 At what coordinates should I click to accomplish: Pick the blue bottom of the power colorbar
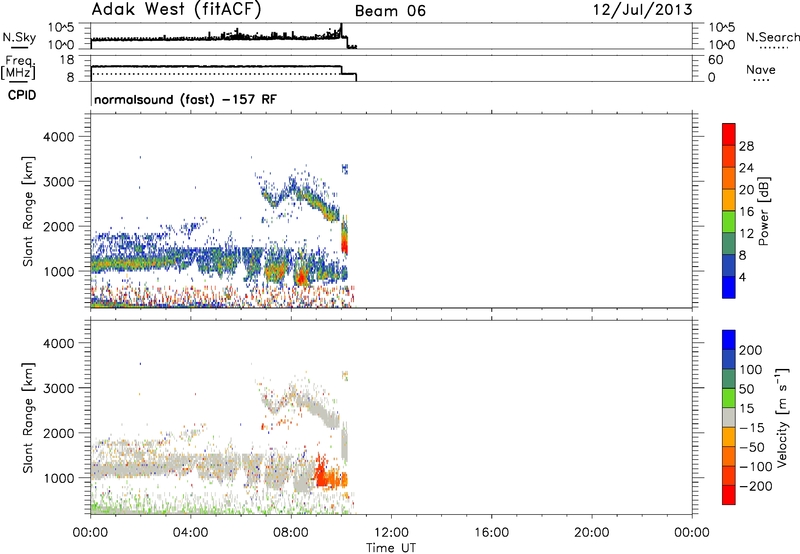pyautogui.click(x=729, y=287)
